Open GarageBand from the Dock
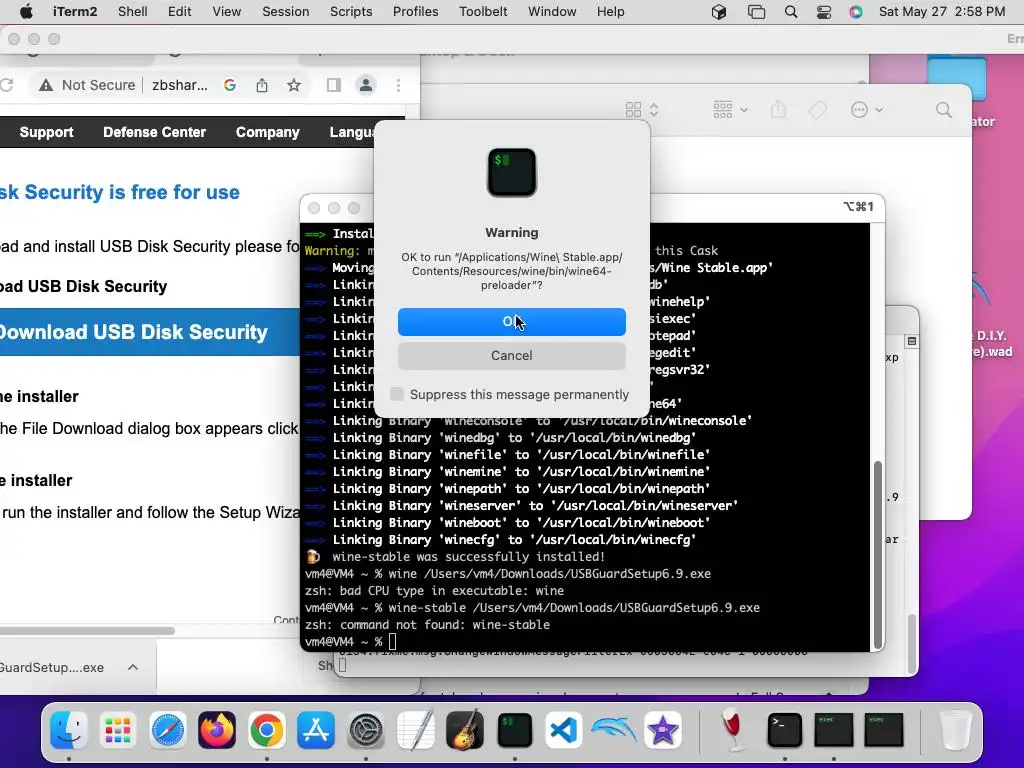Image resolution: width=1024 pixels, height=768 pixels. click(465, 730)
